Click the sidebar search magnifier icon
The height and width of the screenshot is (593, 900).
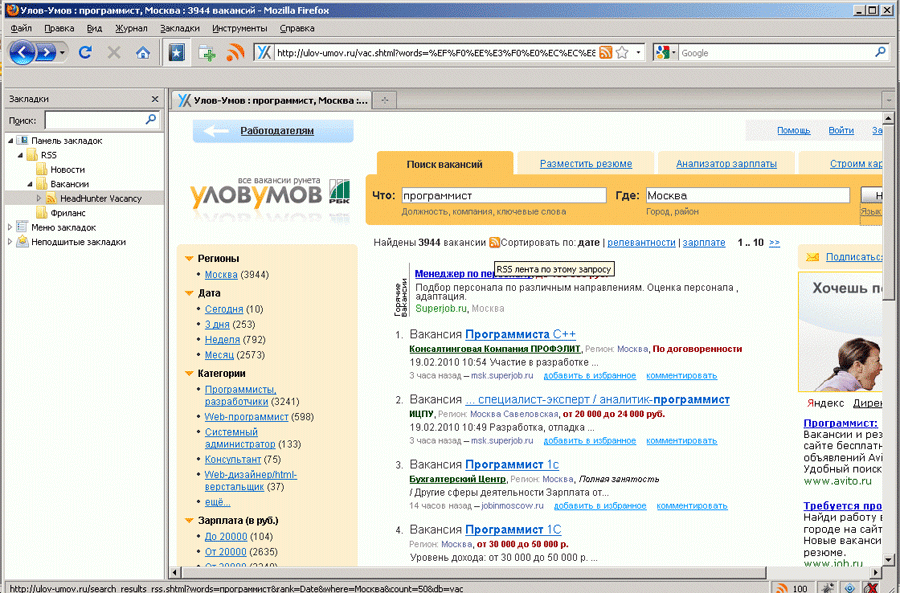pos(150,119)
